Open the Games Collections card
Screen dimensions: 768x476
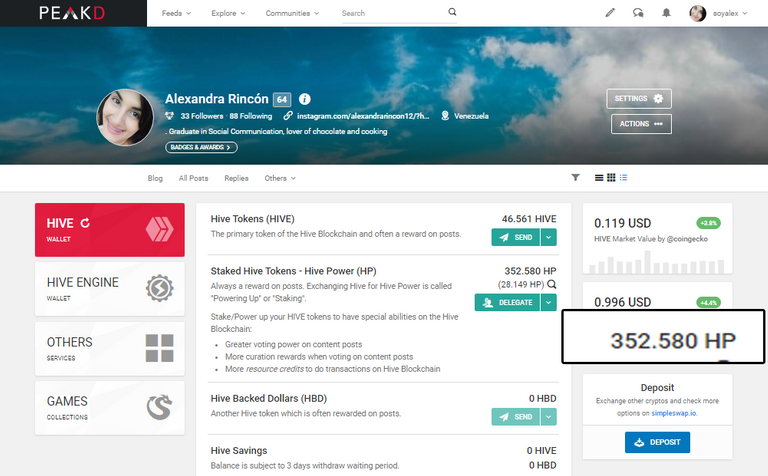(x=110, y=408)
